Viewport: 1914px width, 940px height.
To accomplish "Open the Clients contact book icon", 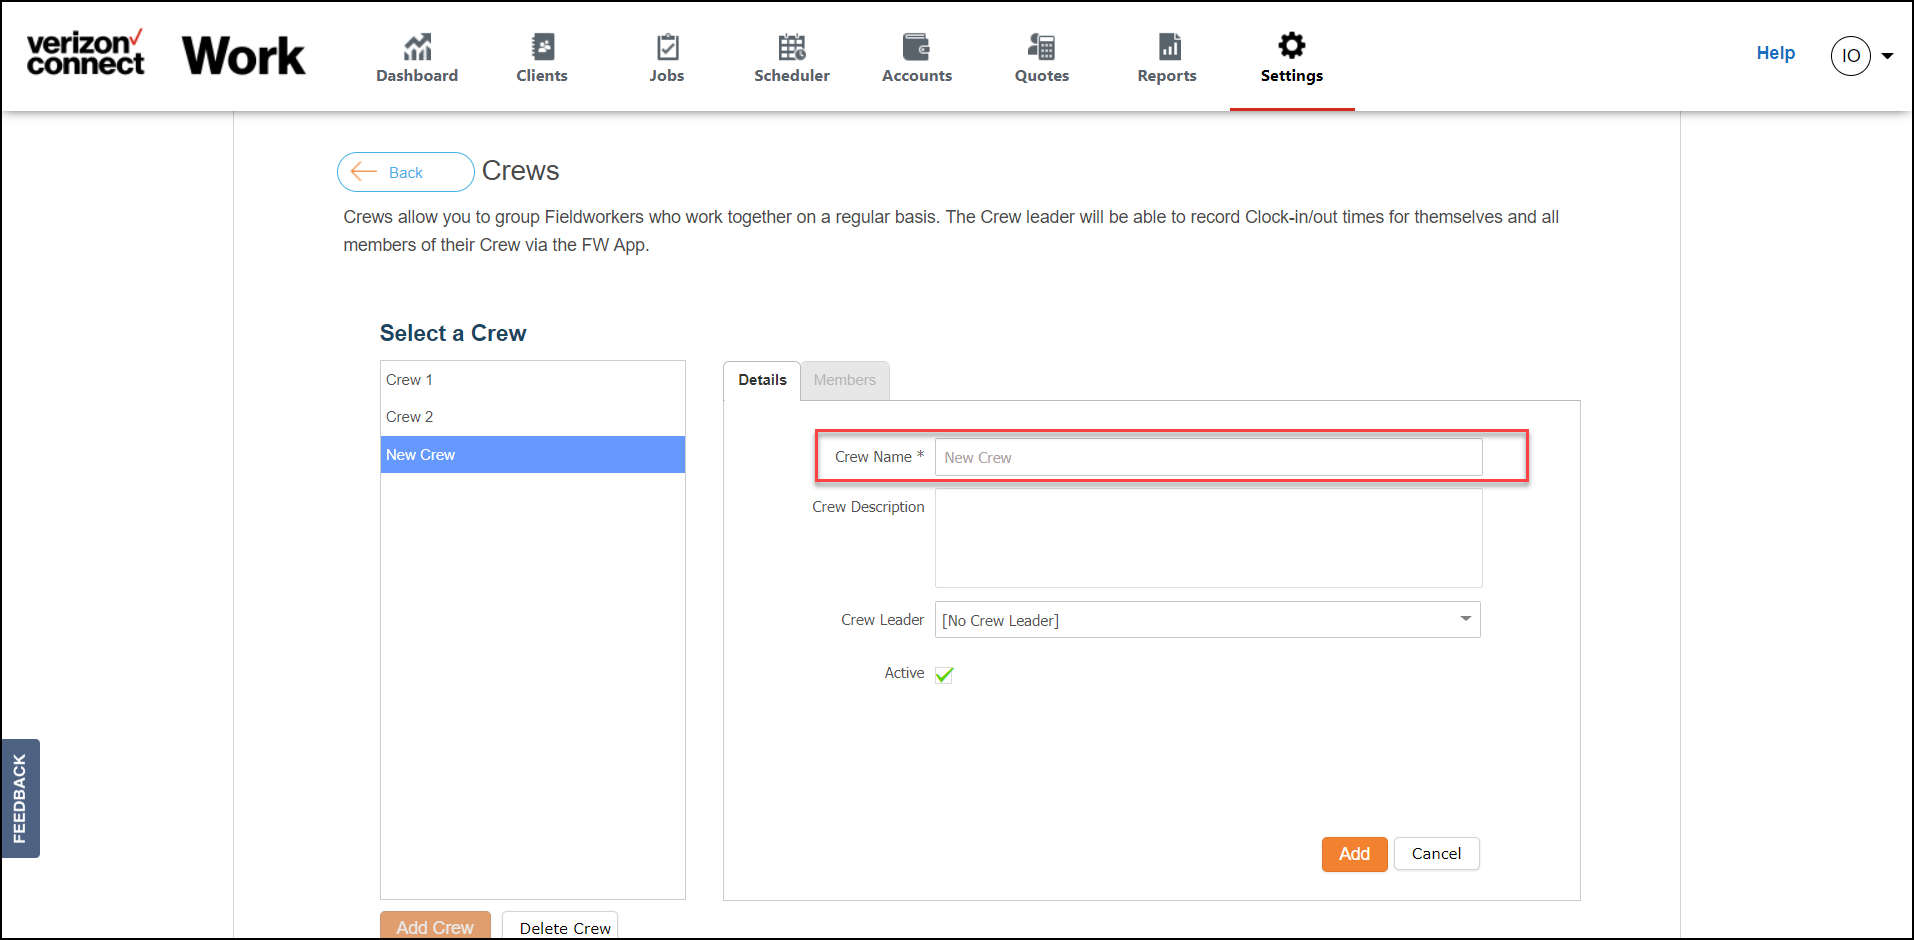I will tap(542, 47).
